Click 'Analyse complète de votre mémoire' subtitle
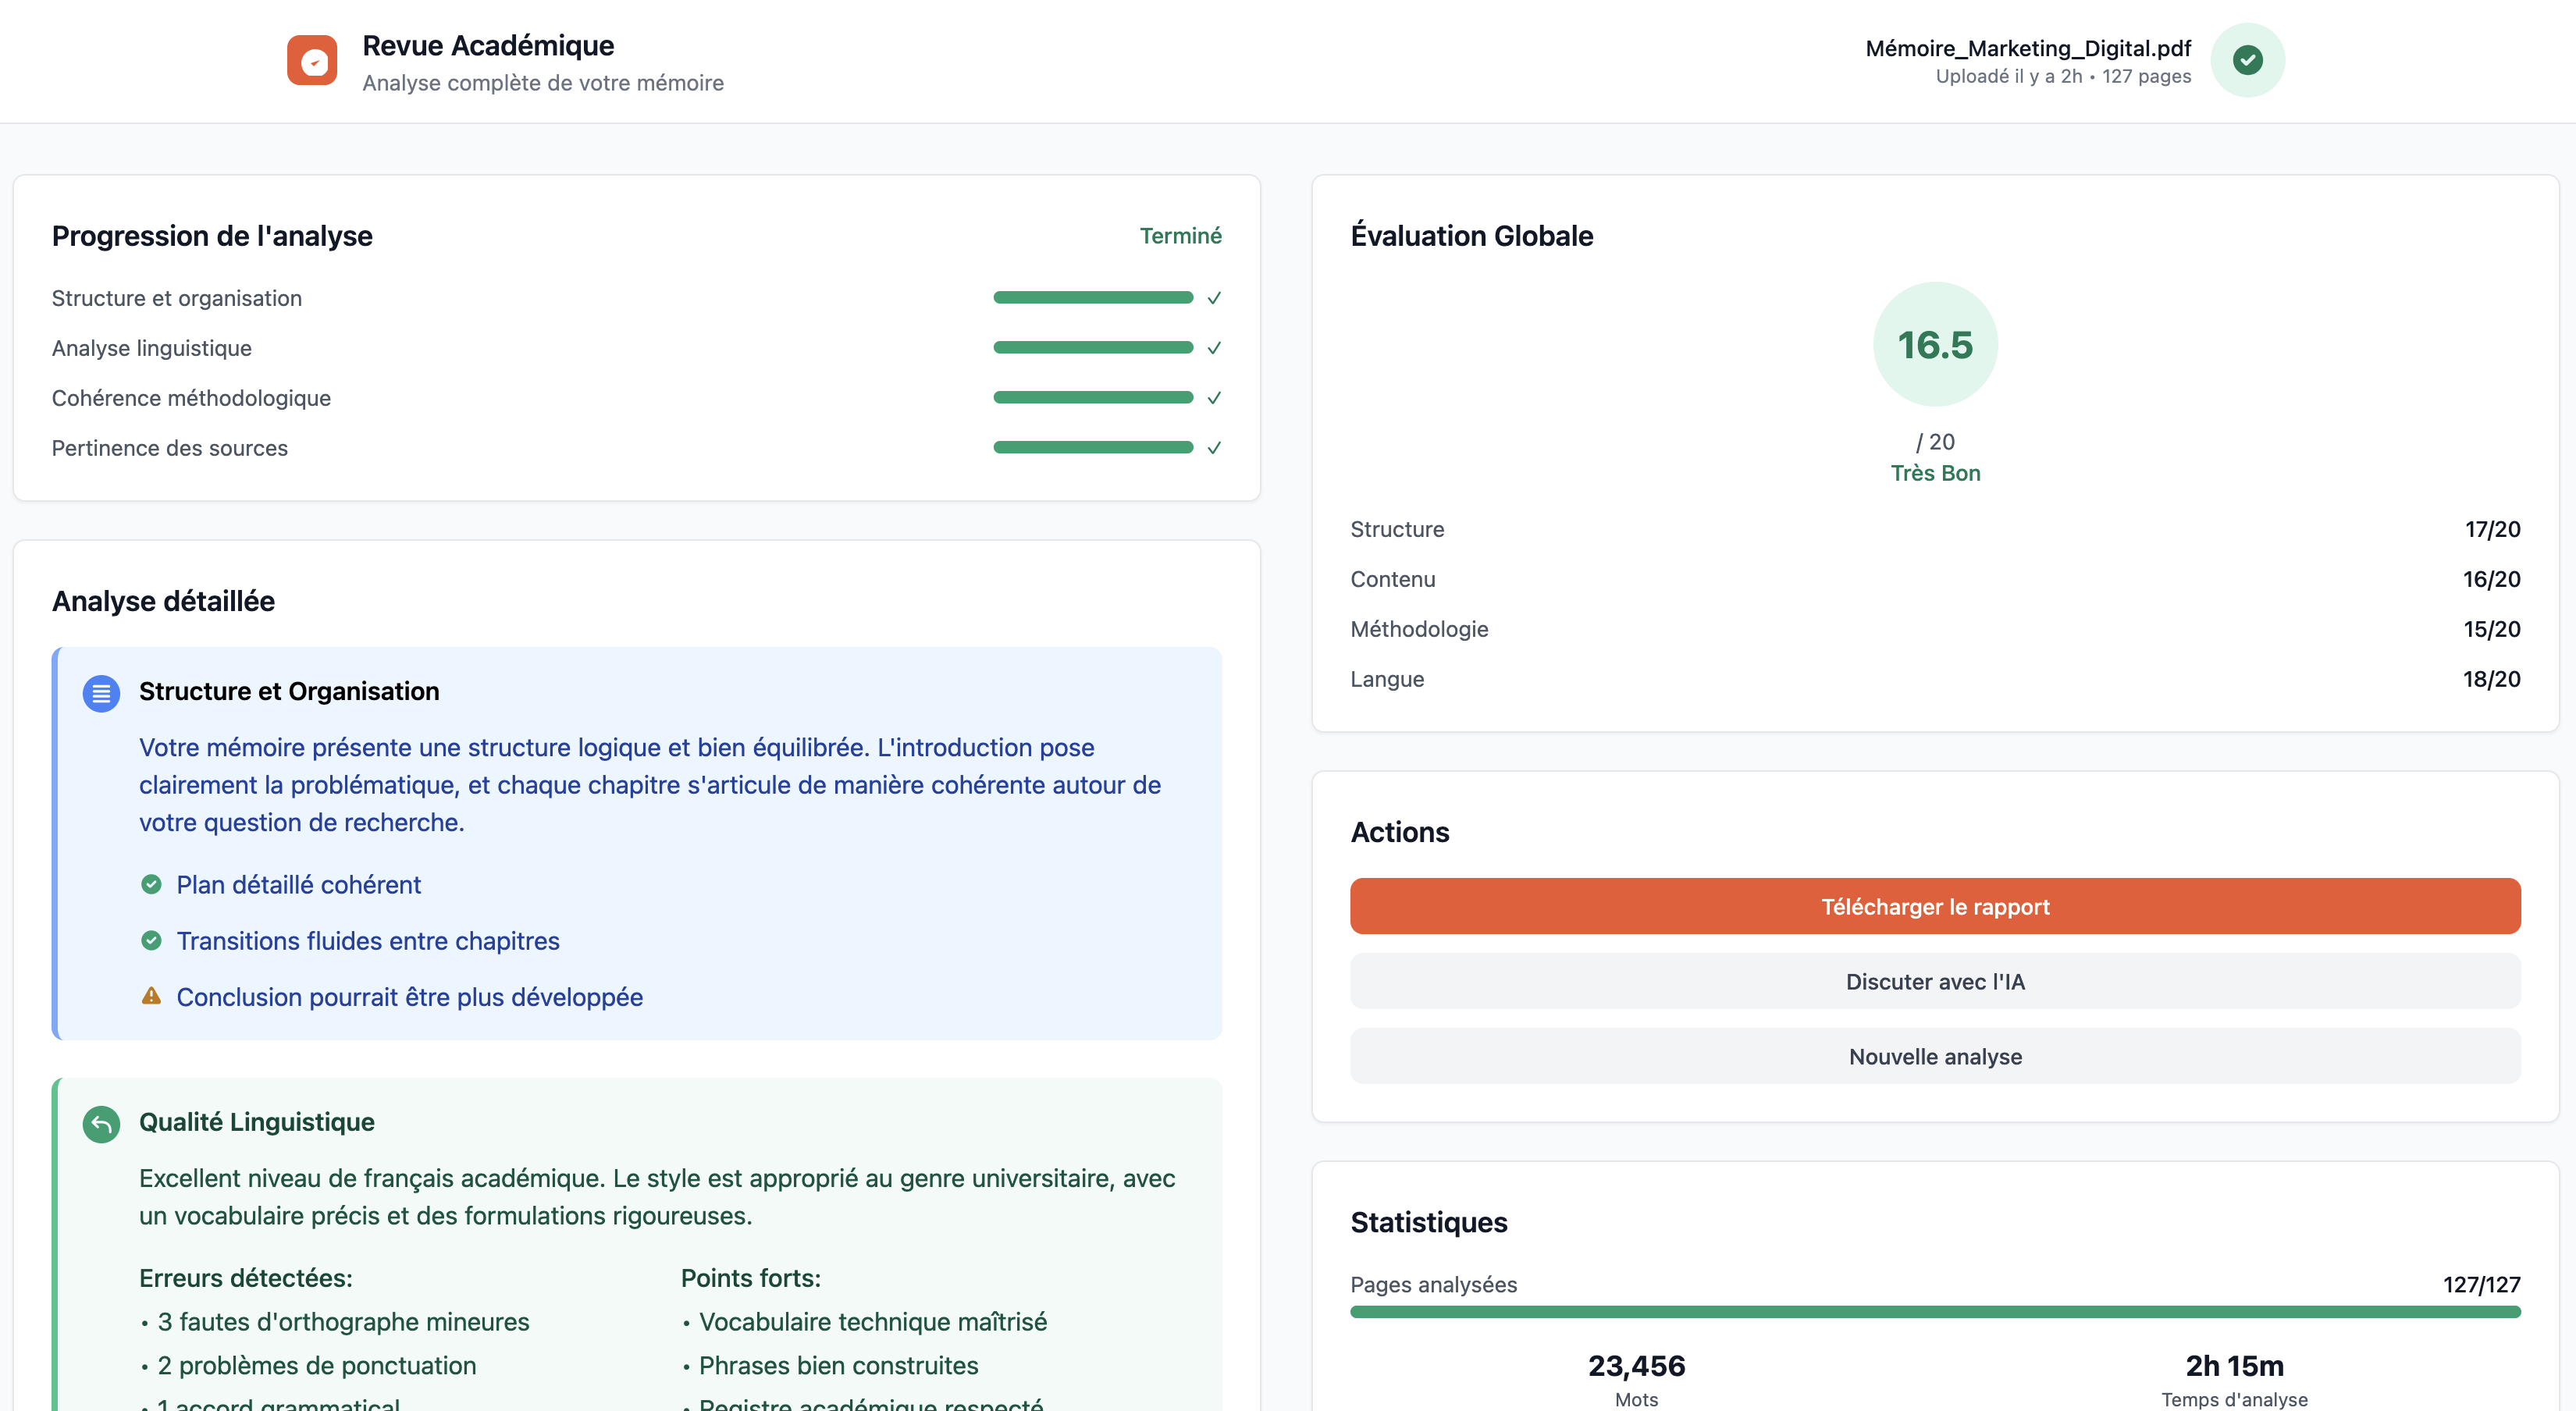Image resolution: width=2576 pixels, height=1411 pixels. [543, 83]
